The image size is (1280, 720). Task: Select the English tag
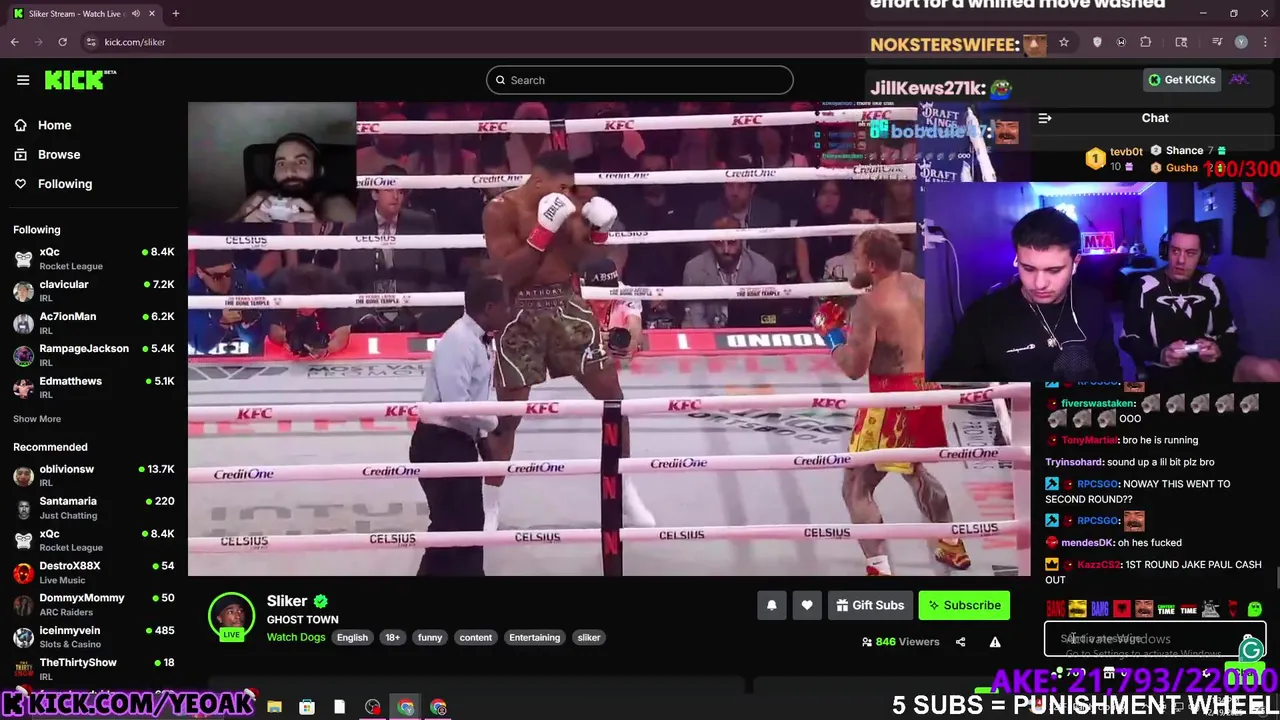pos(352,637)
